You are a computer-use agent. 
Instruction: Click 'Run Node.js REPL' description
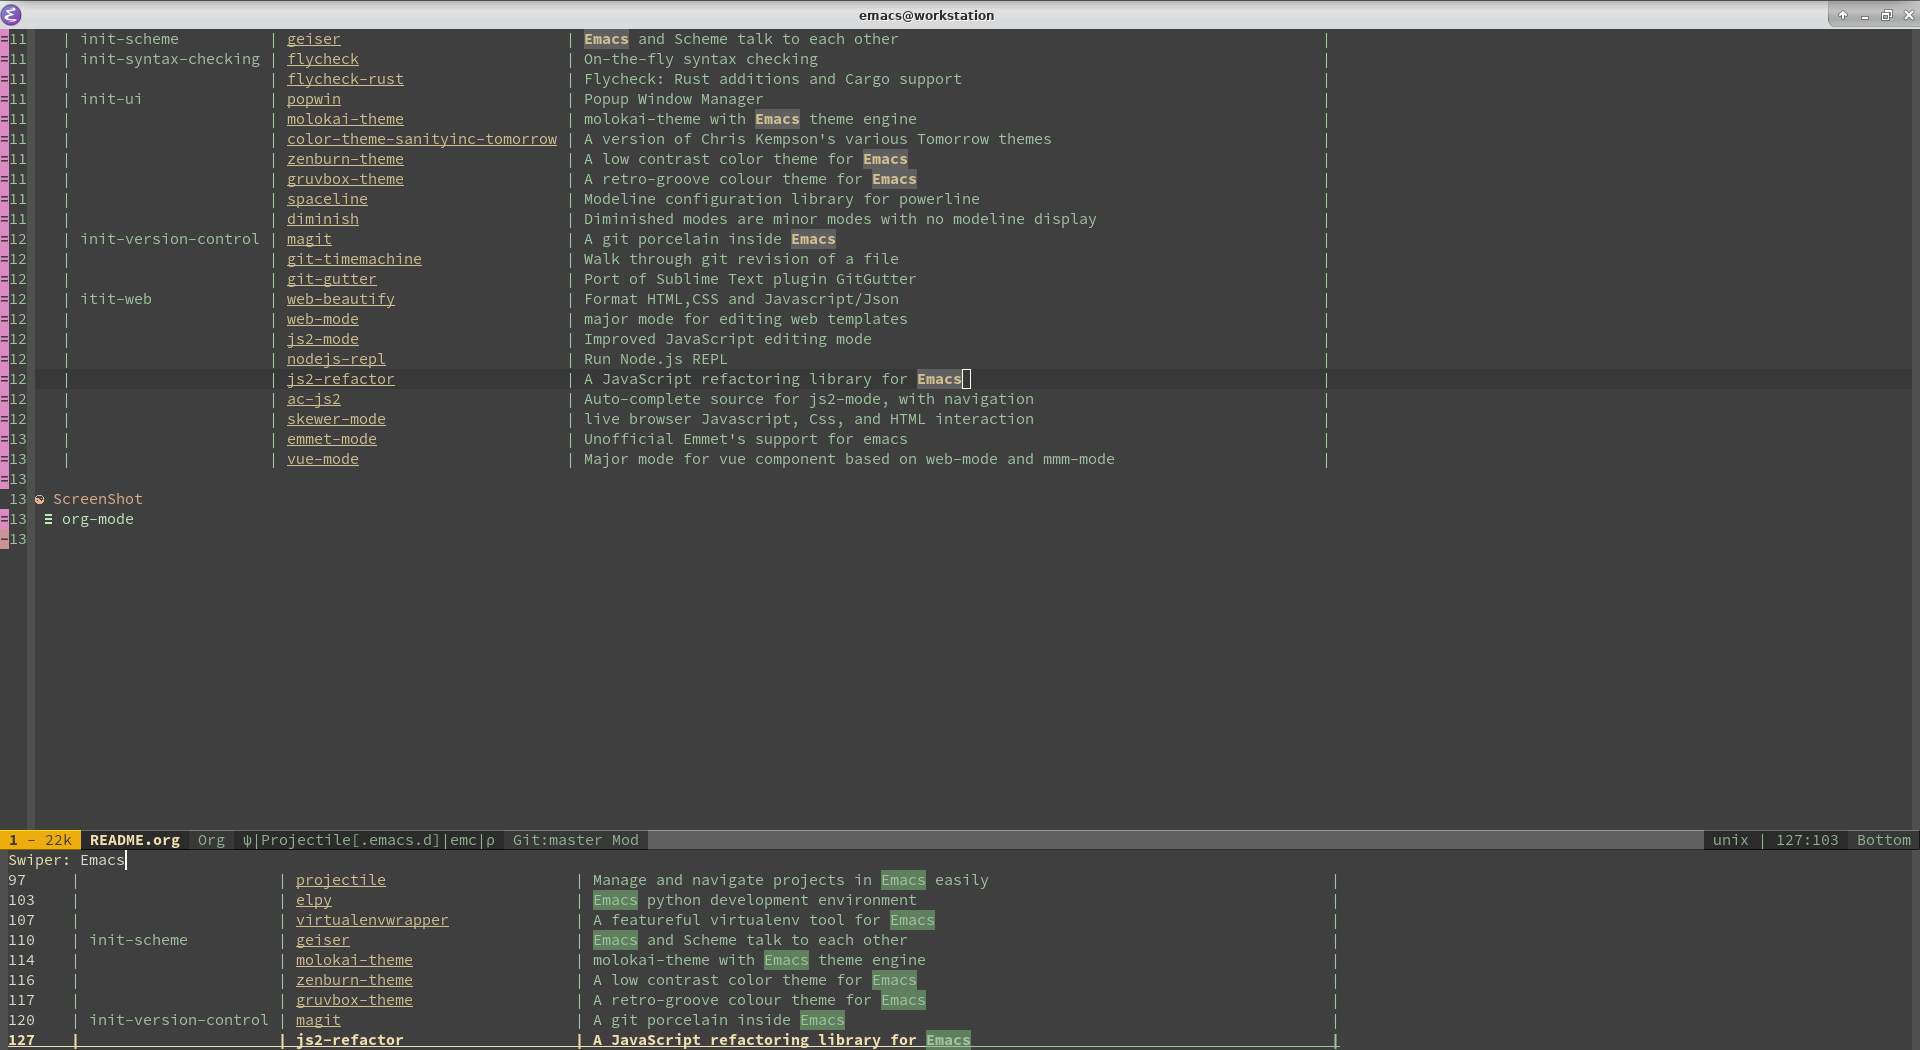click(656, 359)
